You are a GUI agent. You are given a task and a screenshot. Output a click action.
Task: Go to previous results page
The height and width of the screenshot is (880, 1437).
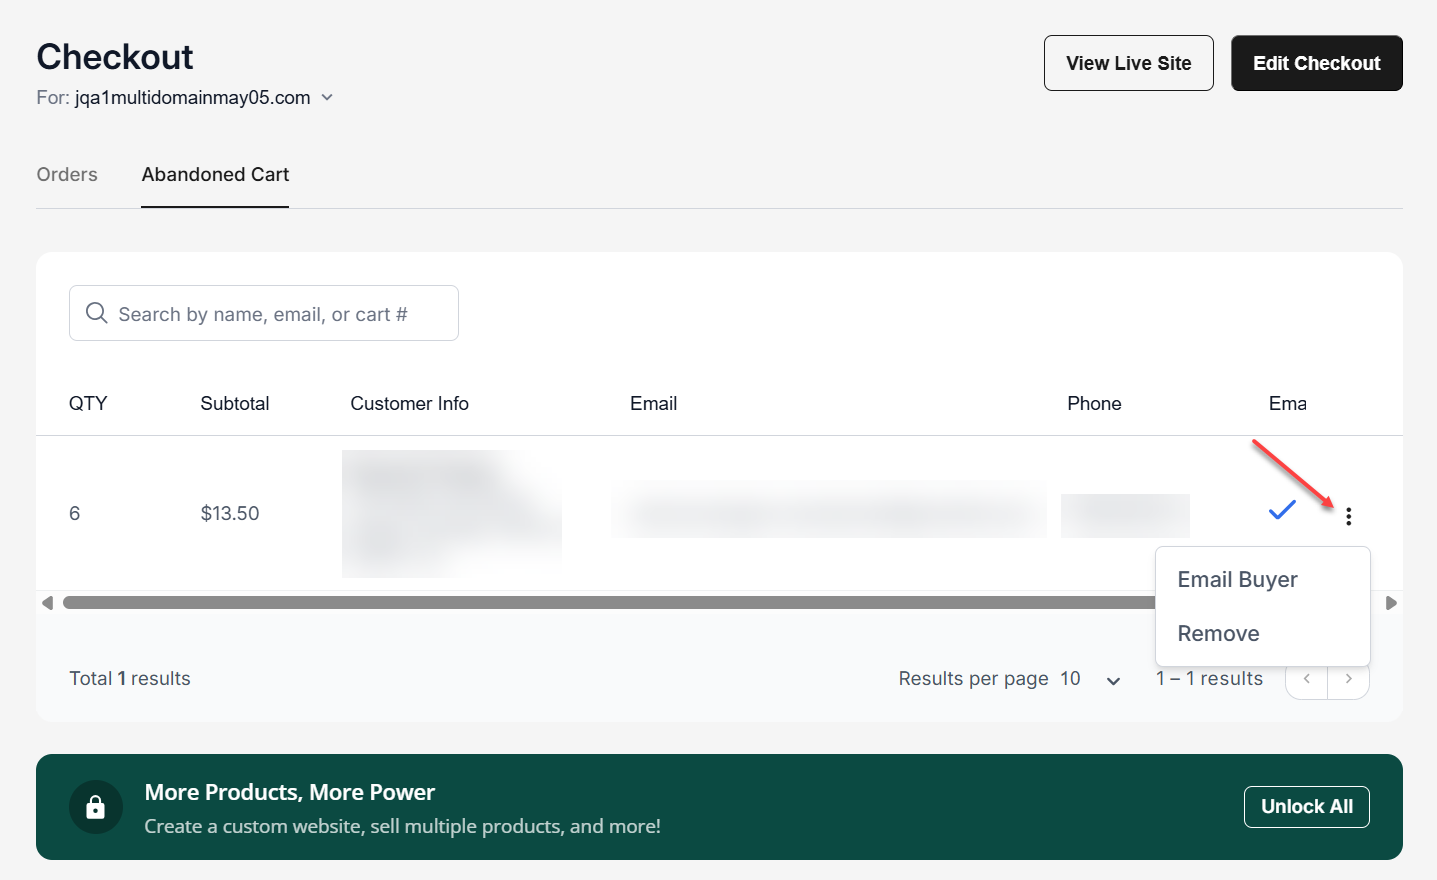point(1306,679)
